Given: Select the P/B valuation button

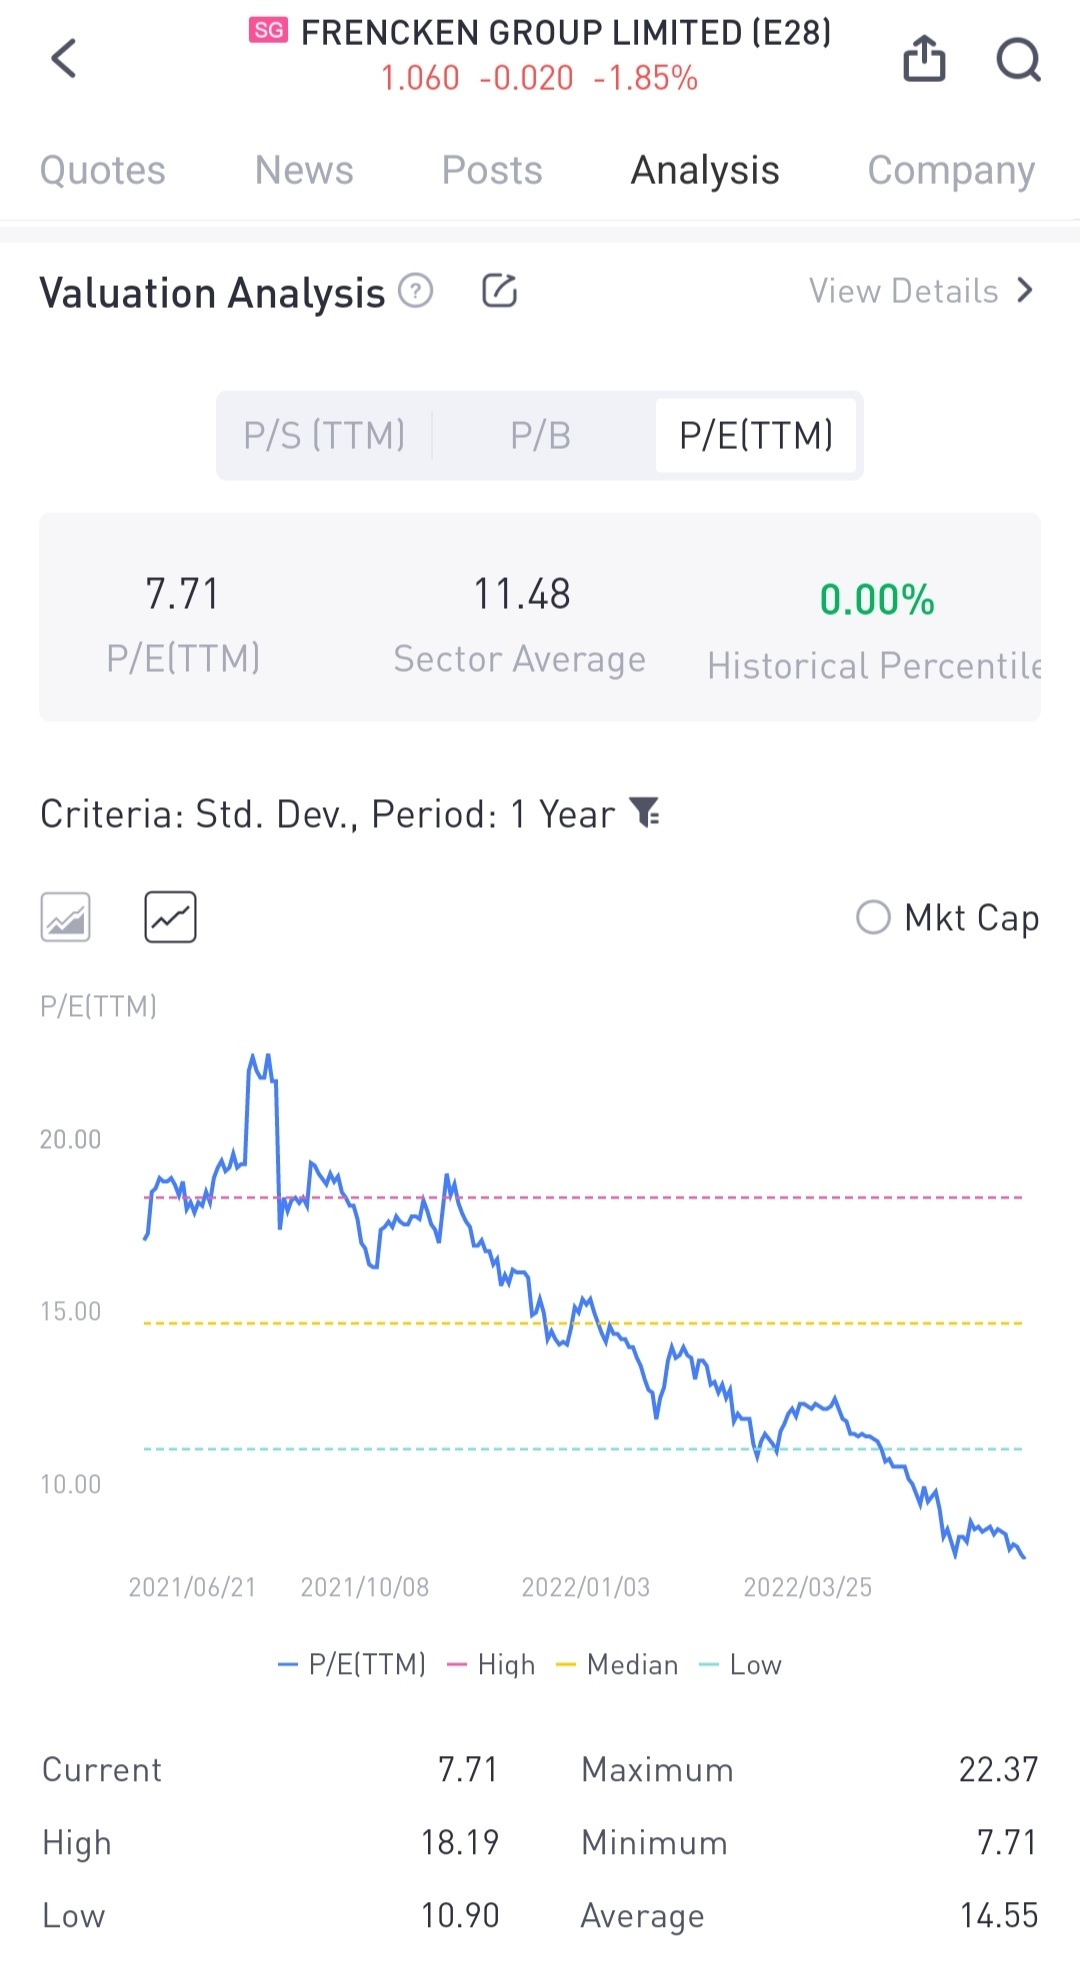Looking at the screenshot, I should tap(540, 436).
